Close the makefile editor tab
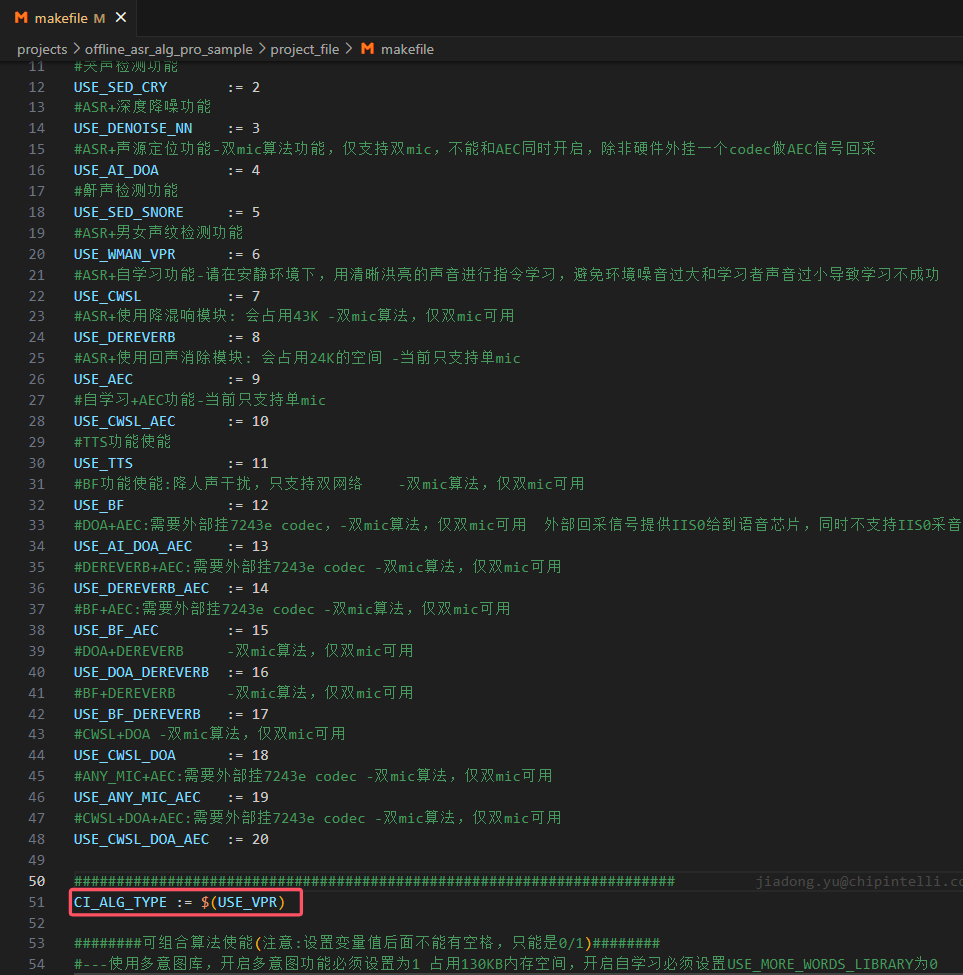 tap(121, 18)
